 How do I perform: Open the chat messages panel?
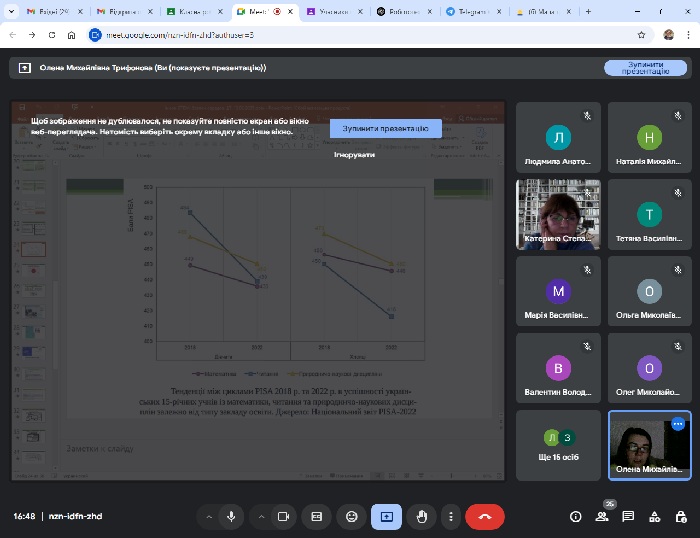[628, 516]
